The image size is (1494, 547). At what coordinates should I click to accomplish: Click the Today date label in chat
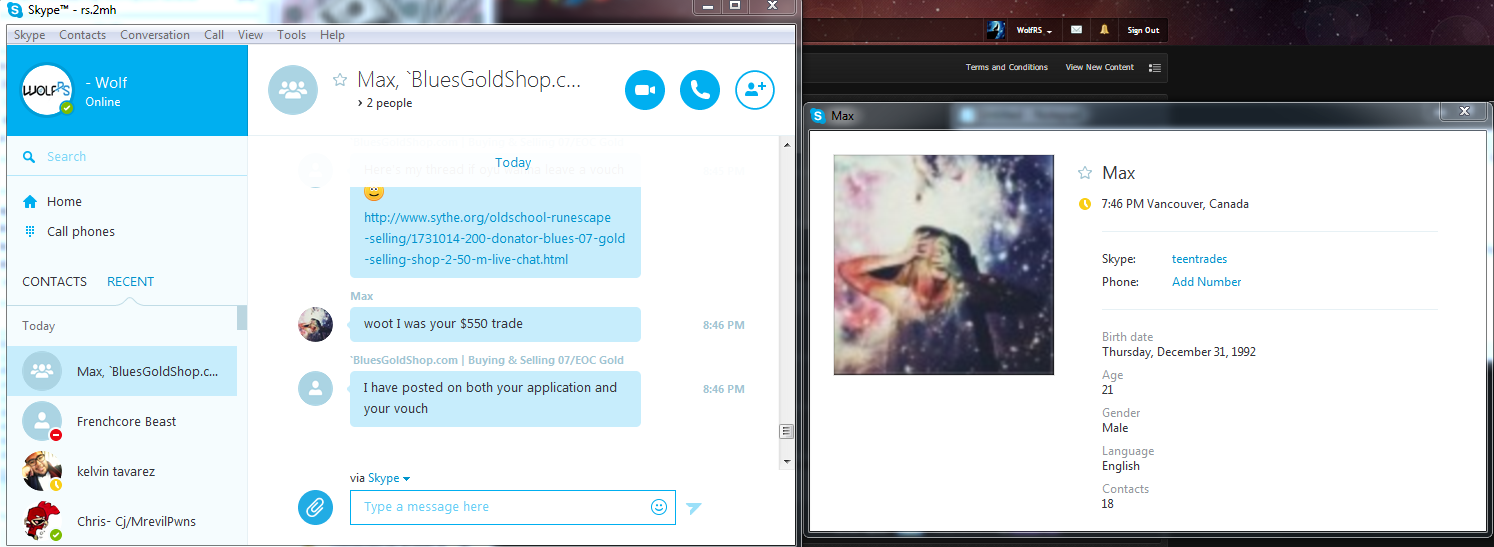513,162
